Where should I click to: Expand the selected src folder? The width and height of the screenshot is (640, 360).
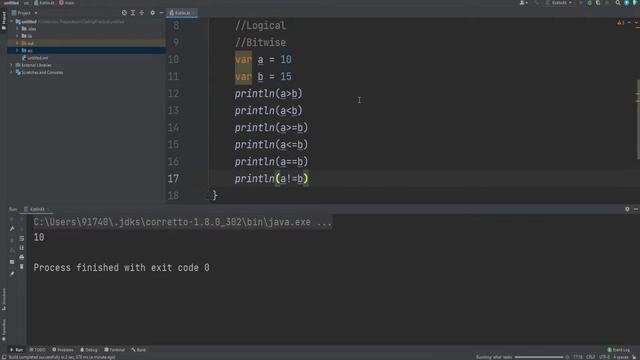tap(17, 50)
